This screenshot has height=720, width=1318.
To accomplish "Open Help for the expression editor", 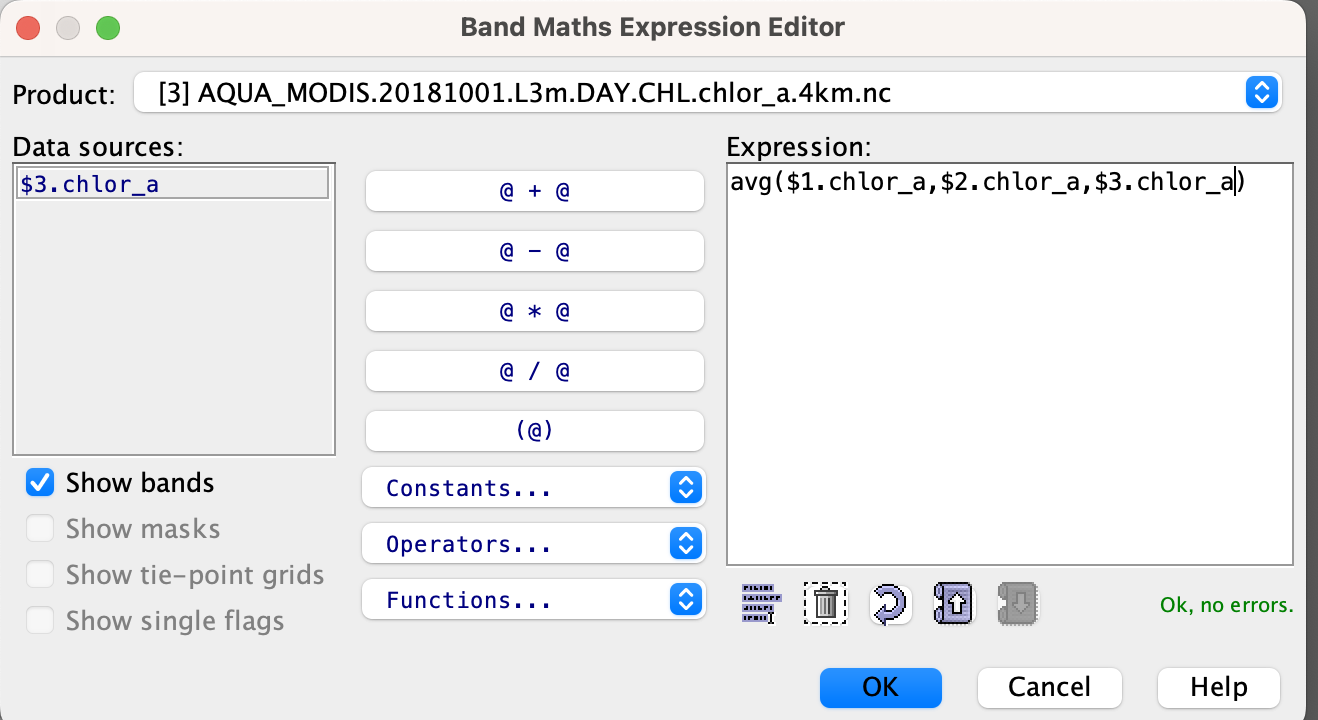I will click(x=1219, y=687).
